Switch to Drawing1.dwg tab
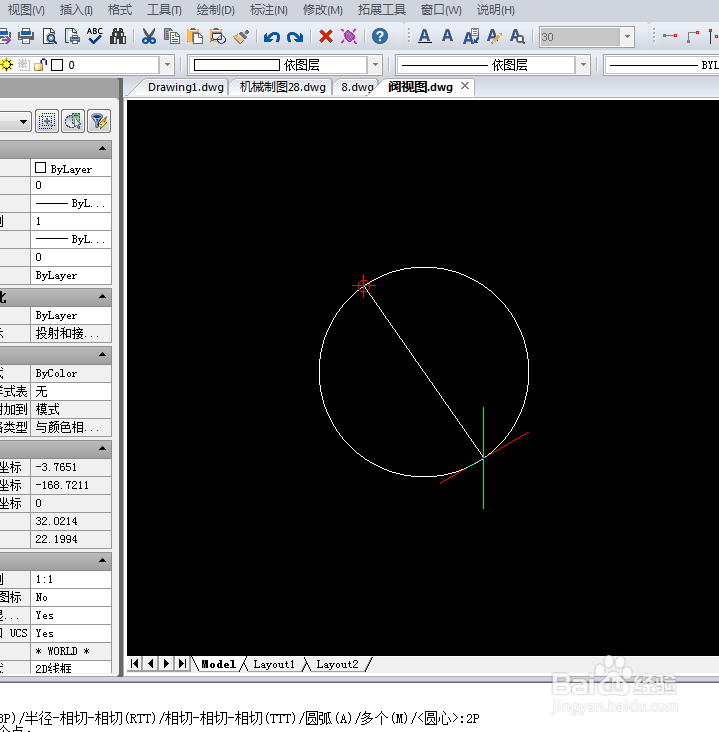This screenshot has width=719, height=732. (185, 87)
